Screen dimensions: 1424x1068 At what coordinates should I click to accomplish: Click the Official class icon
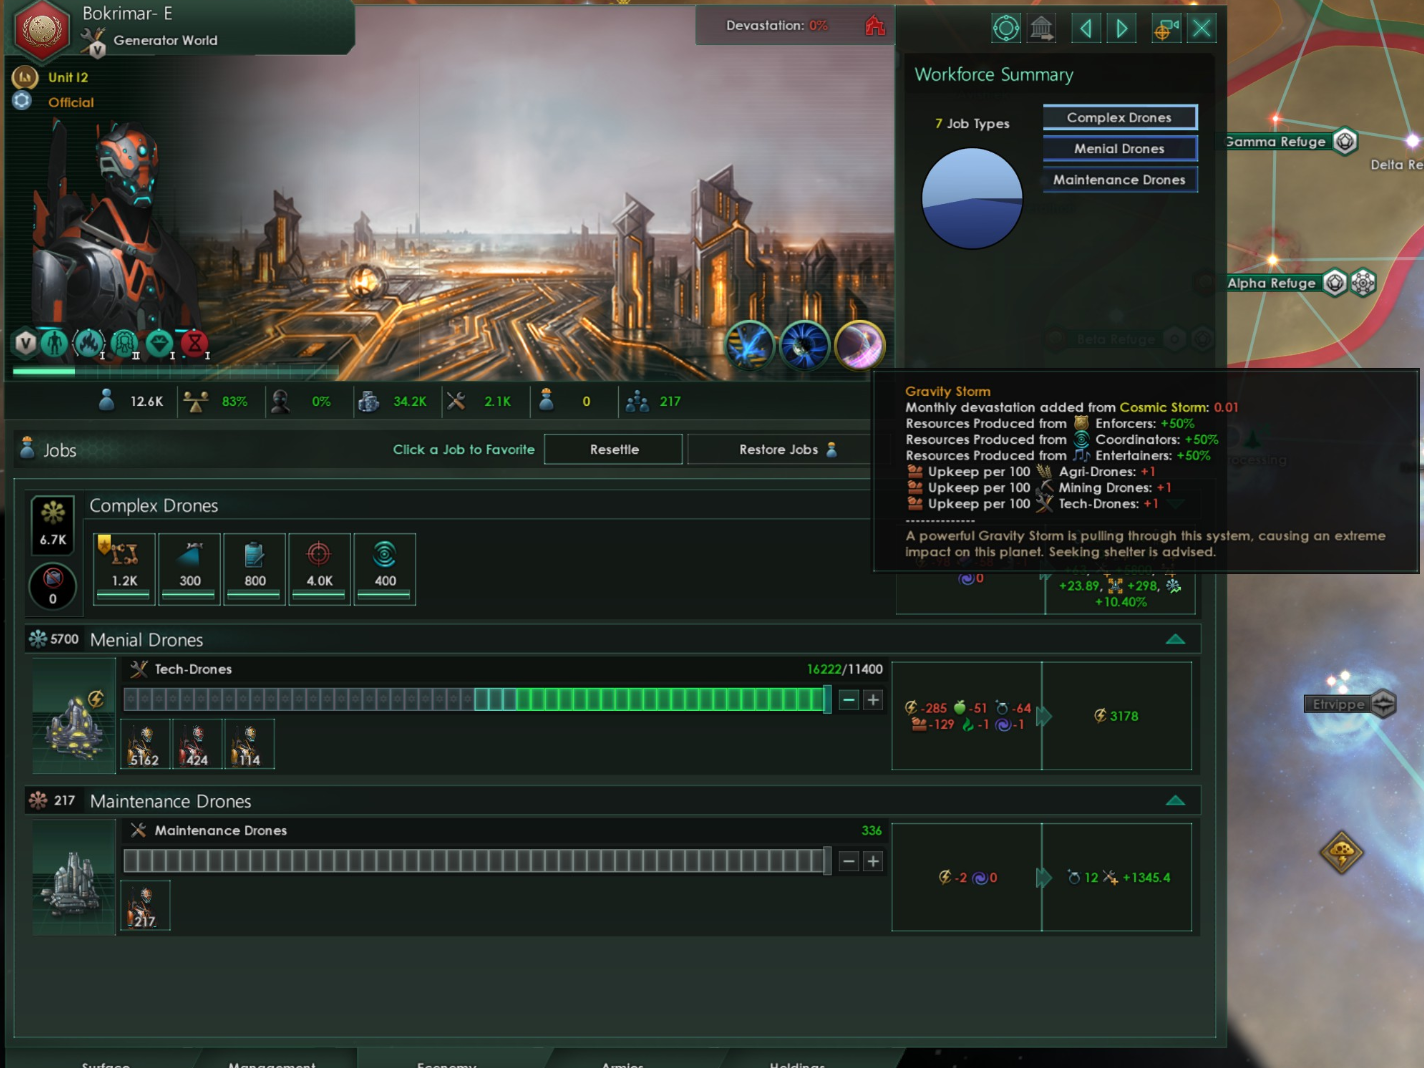coord(22,101)
